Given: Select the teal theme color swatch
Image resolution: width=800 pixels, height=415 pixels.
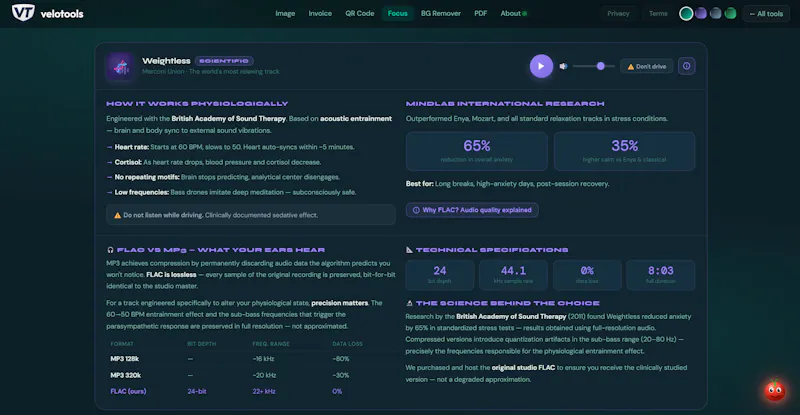Looking at the screenshot, I should (686, 14).
